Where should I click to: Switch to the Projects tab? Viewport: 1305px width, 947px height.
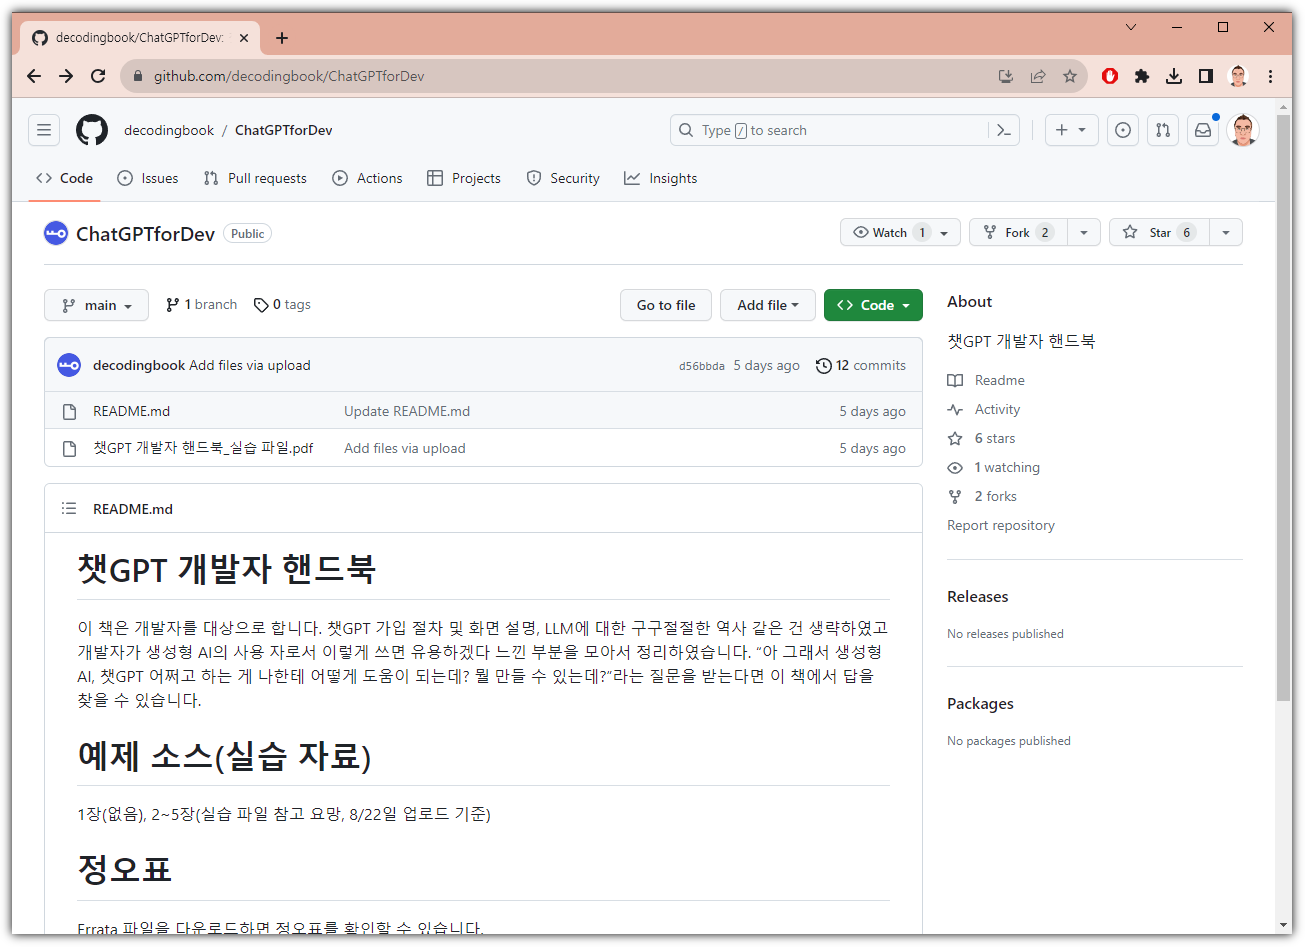pyautogui.click(x=464, y=178)
